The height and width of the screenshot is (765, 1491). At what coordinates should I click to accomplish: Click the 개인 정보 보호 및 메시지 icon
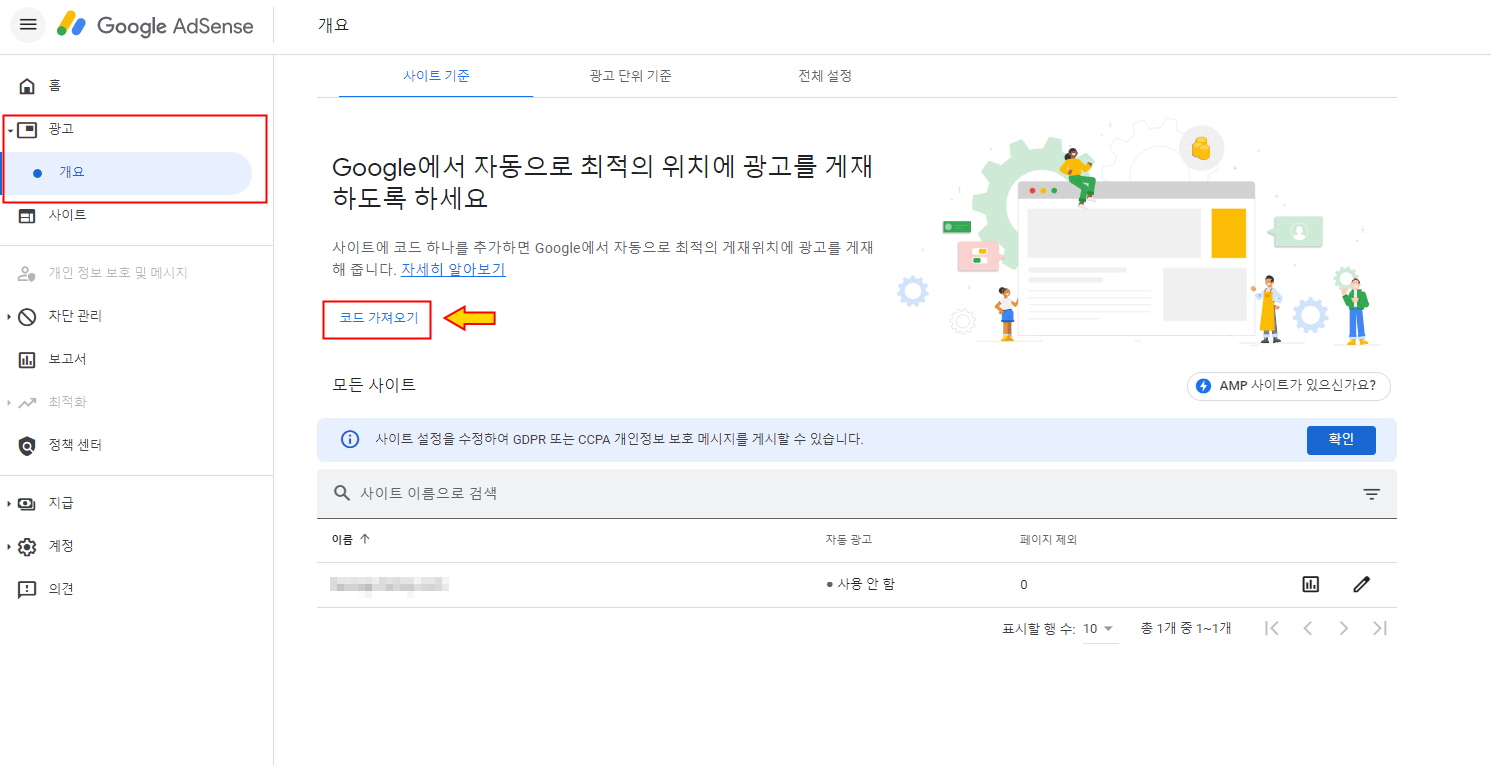coord(28,274)
